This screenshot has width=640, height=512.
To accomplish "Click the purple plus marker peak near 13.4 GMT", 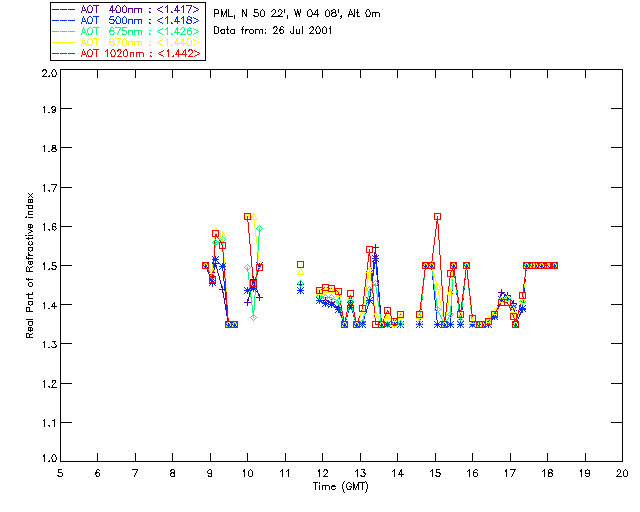I will point(376,248).
